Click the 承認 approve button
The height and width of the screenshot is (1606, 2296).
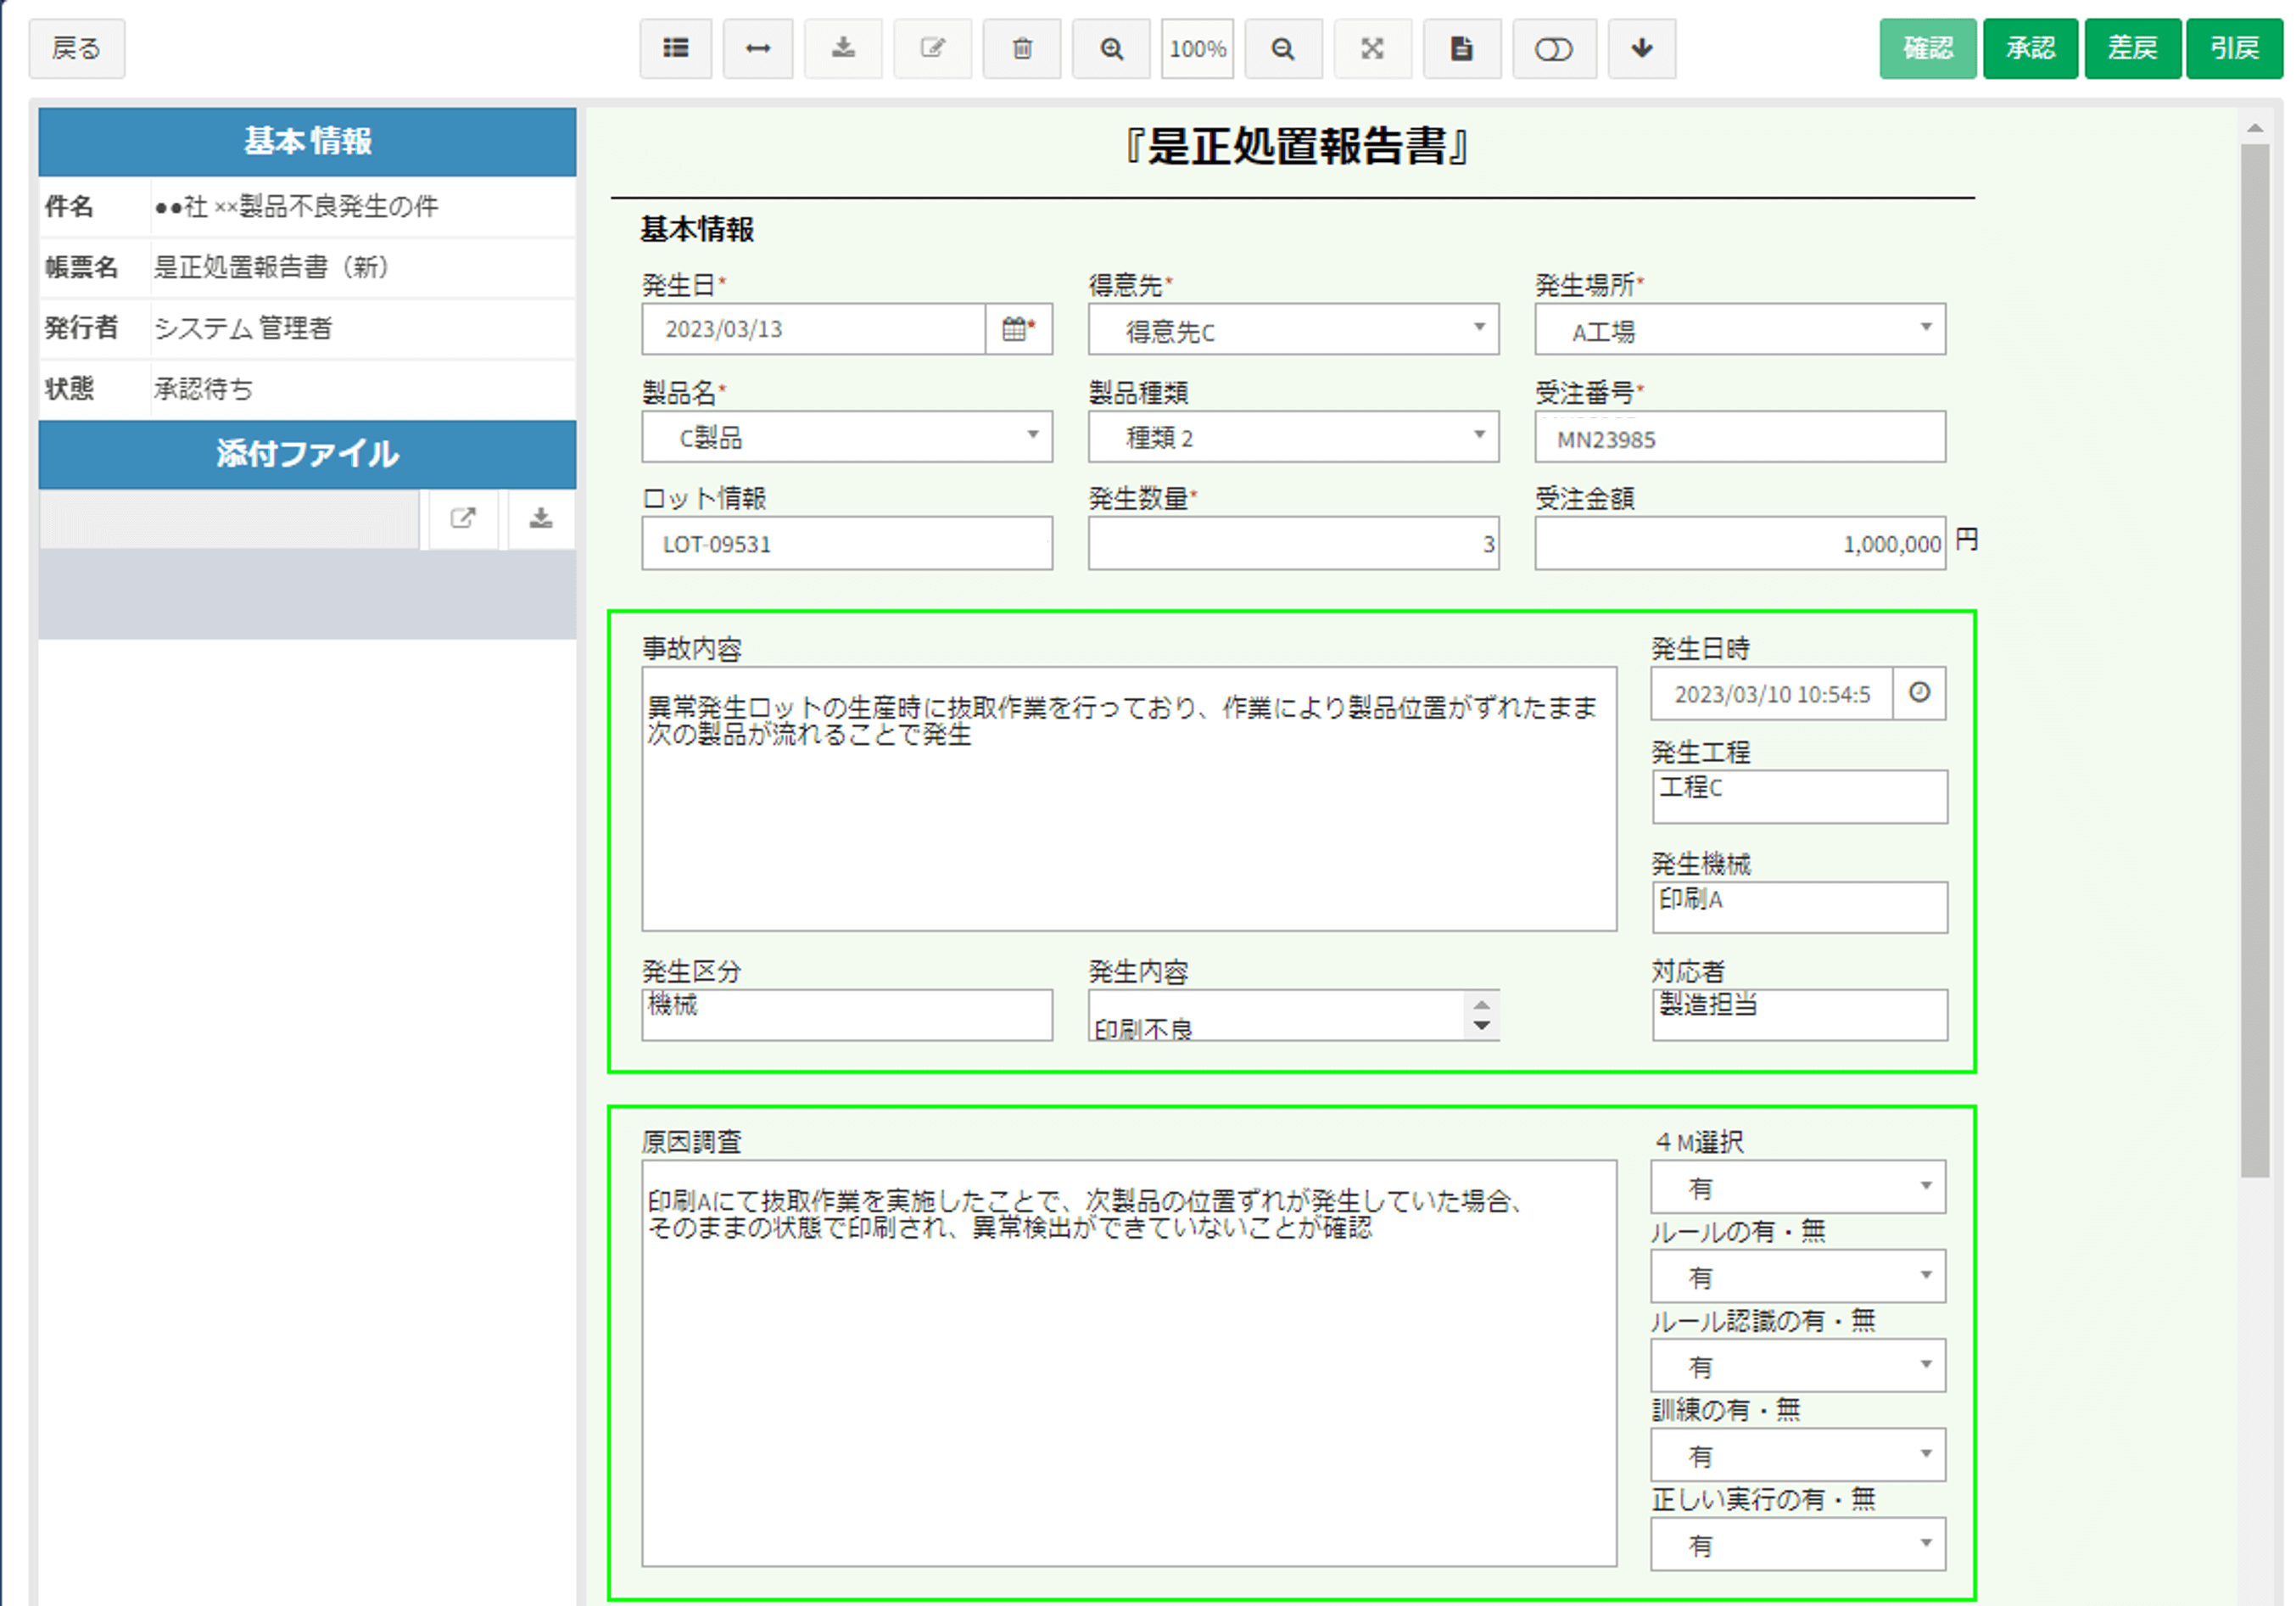pos(2030,48)
